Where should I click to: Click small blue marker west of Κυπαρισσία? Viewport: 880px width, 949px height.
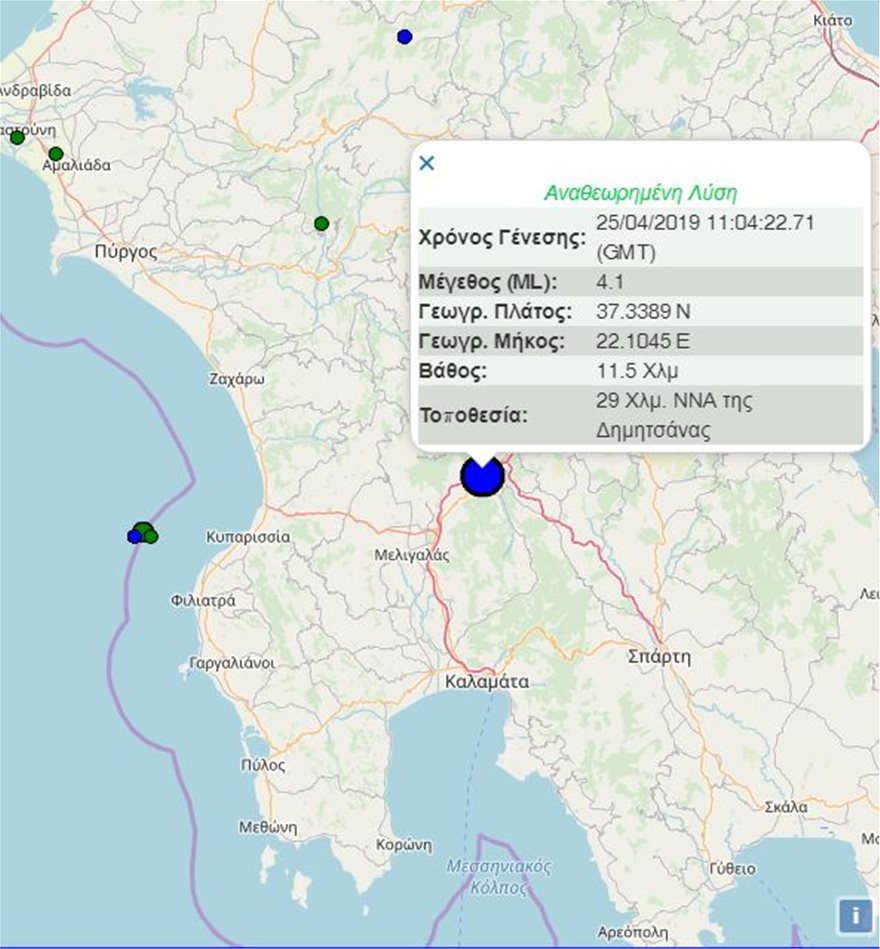[x=134, y=537]
